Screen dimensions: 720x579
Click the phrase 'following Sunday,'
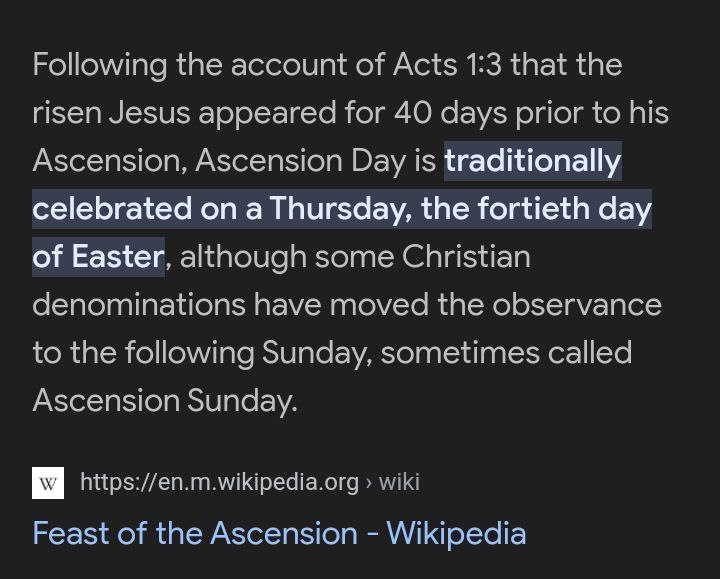point(248,353)
